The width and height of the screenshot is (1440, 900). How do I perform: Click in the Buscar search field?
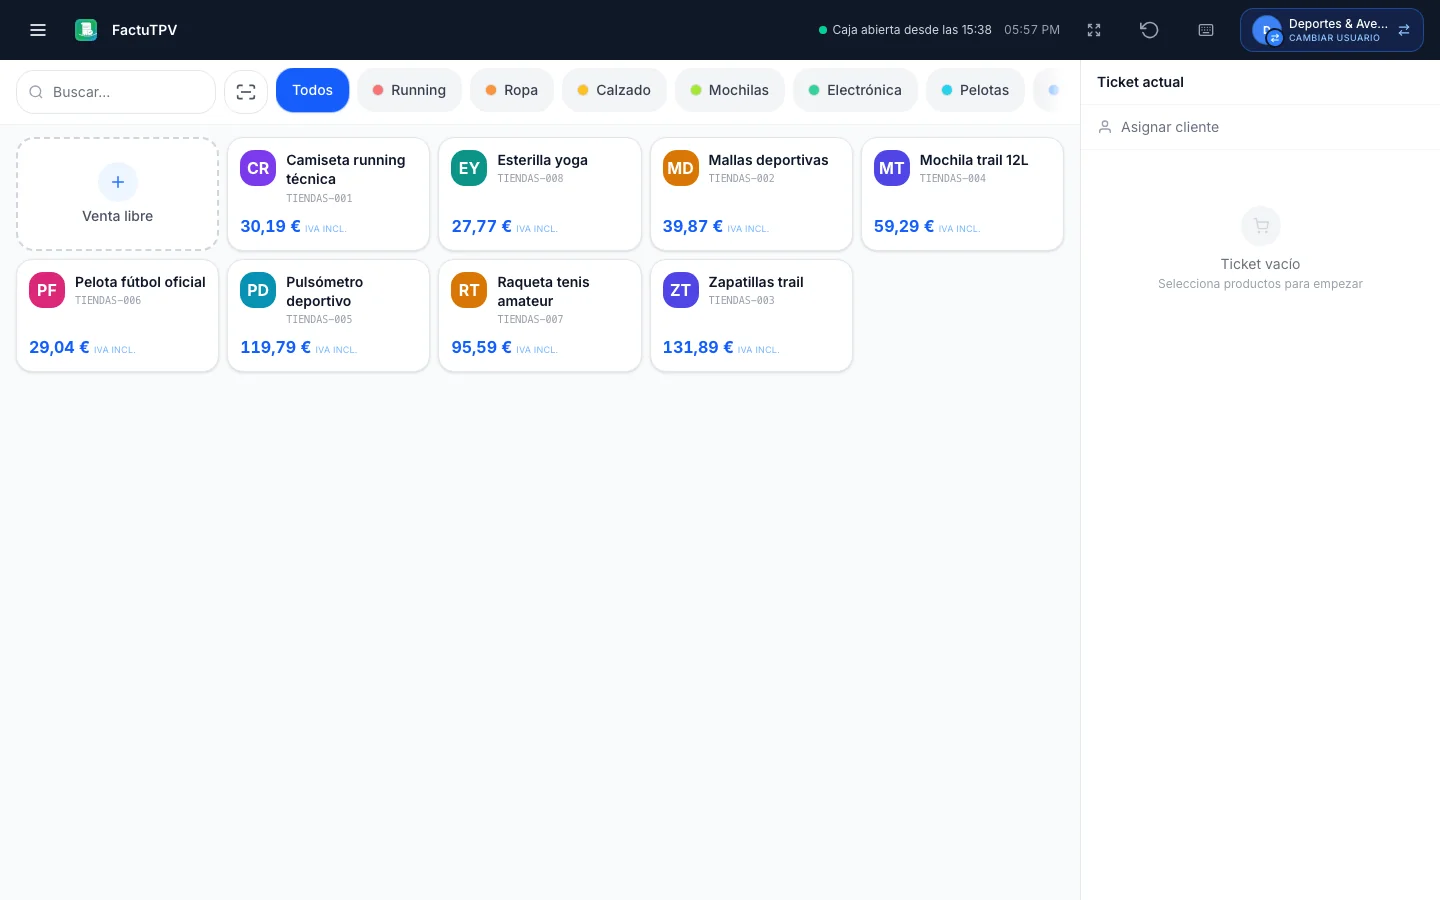116,92
